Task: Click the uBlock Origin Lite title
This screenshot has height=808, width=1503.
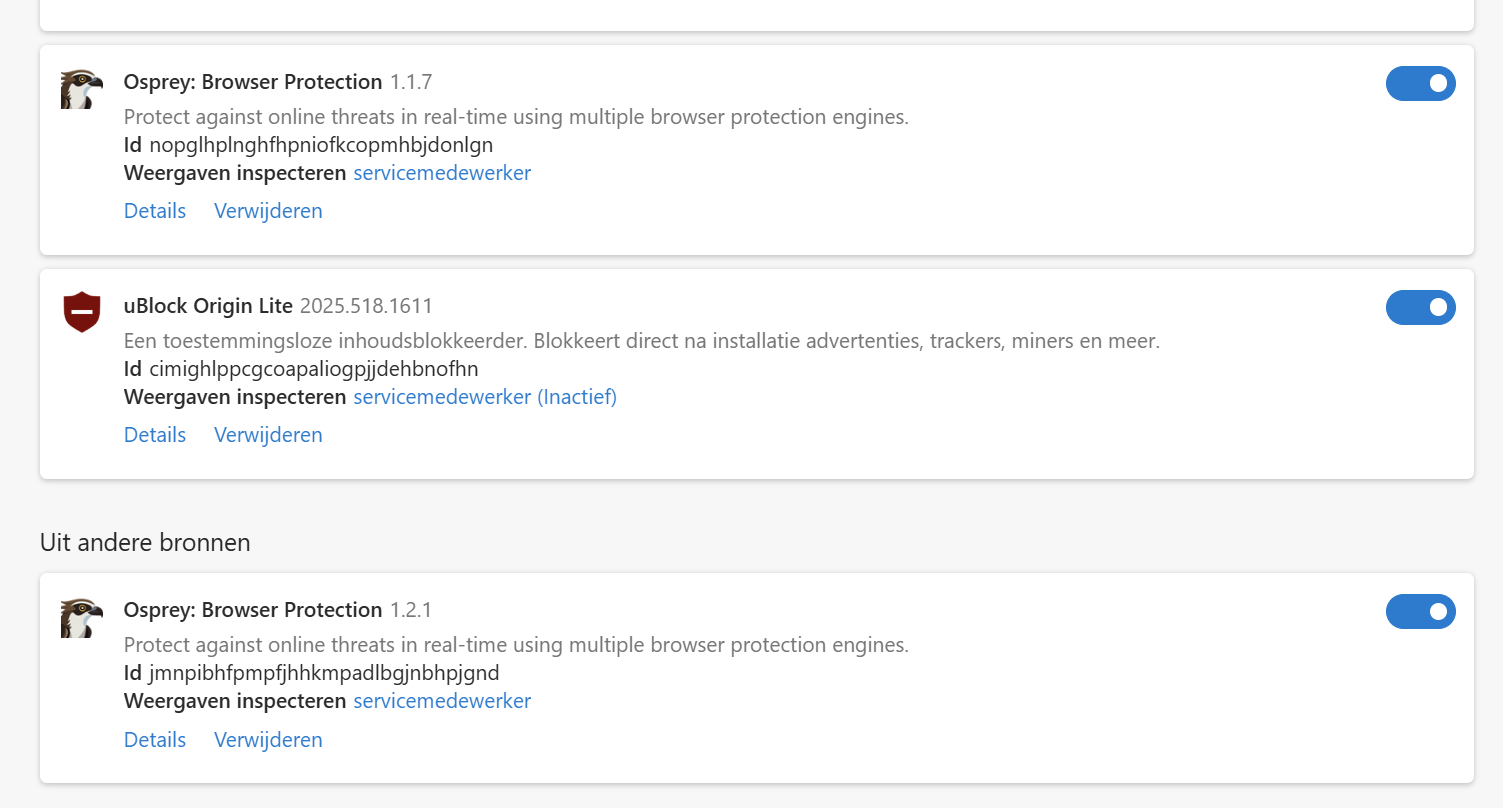Action: (x=208, y=306)
